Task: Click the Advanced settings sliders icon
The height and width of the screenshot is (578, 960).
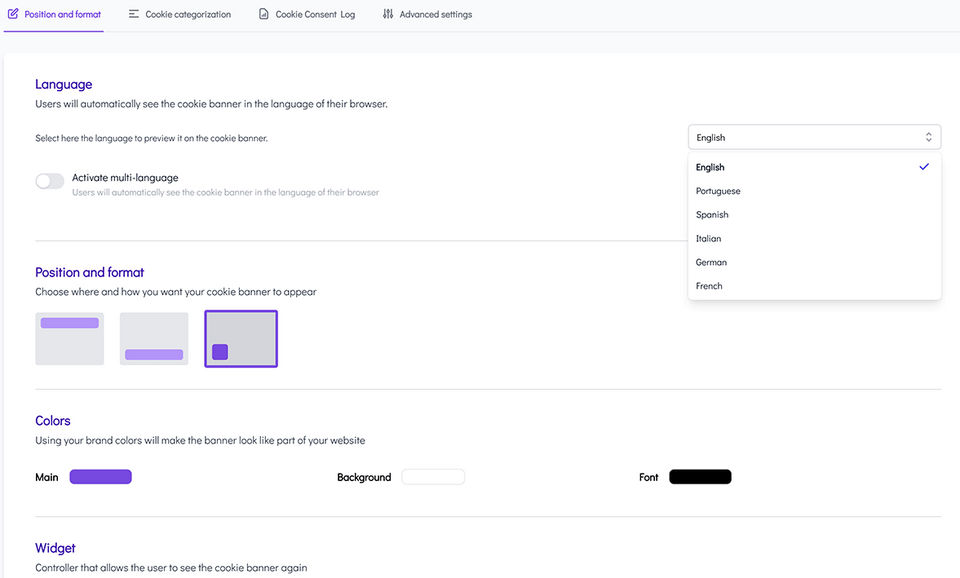Action: coord(388,14)
